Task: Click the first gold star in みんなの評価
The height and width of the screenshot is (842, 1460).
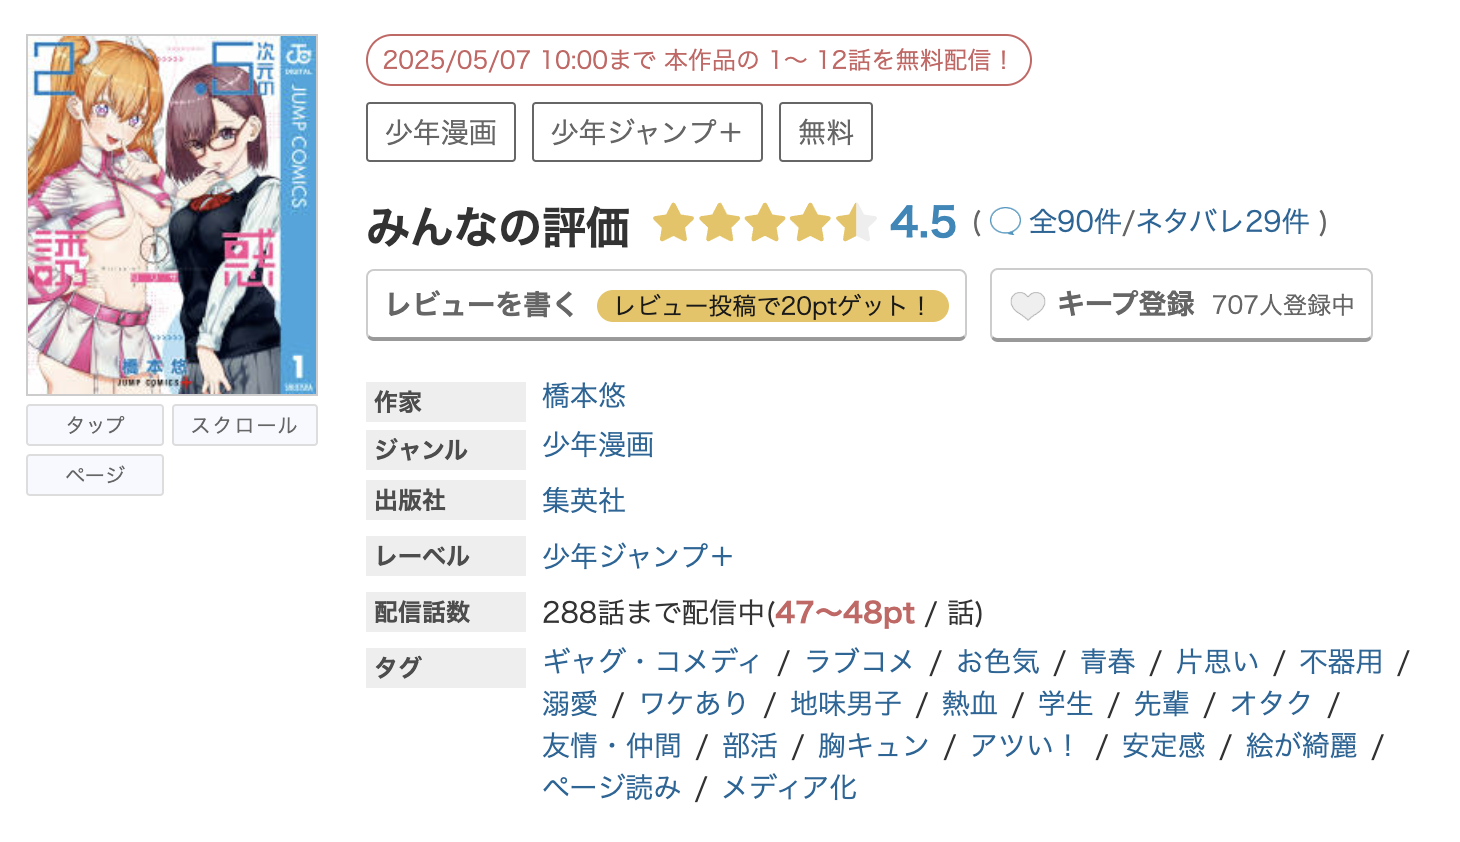Action: pos(672,222)
